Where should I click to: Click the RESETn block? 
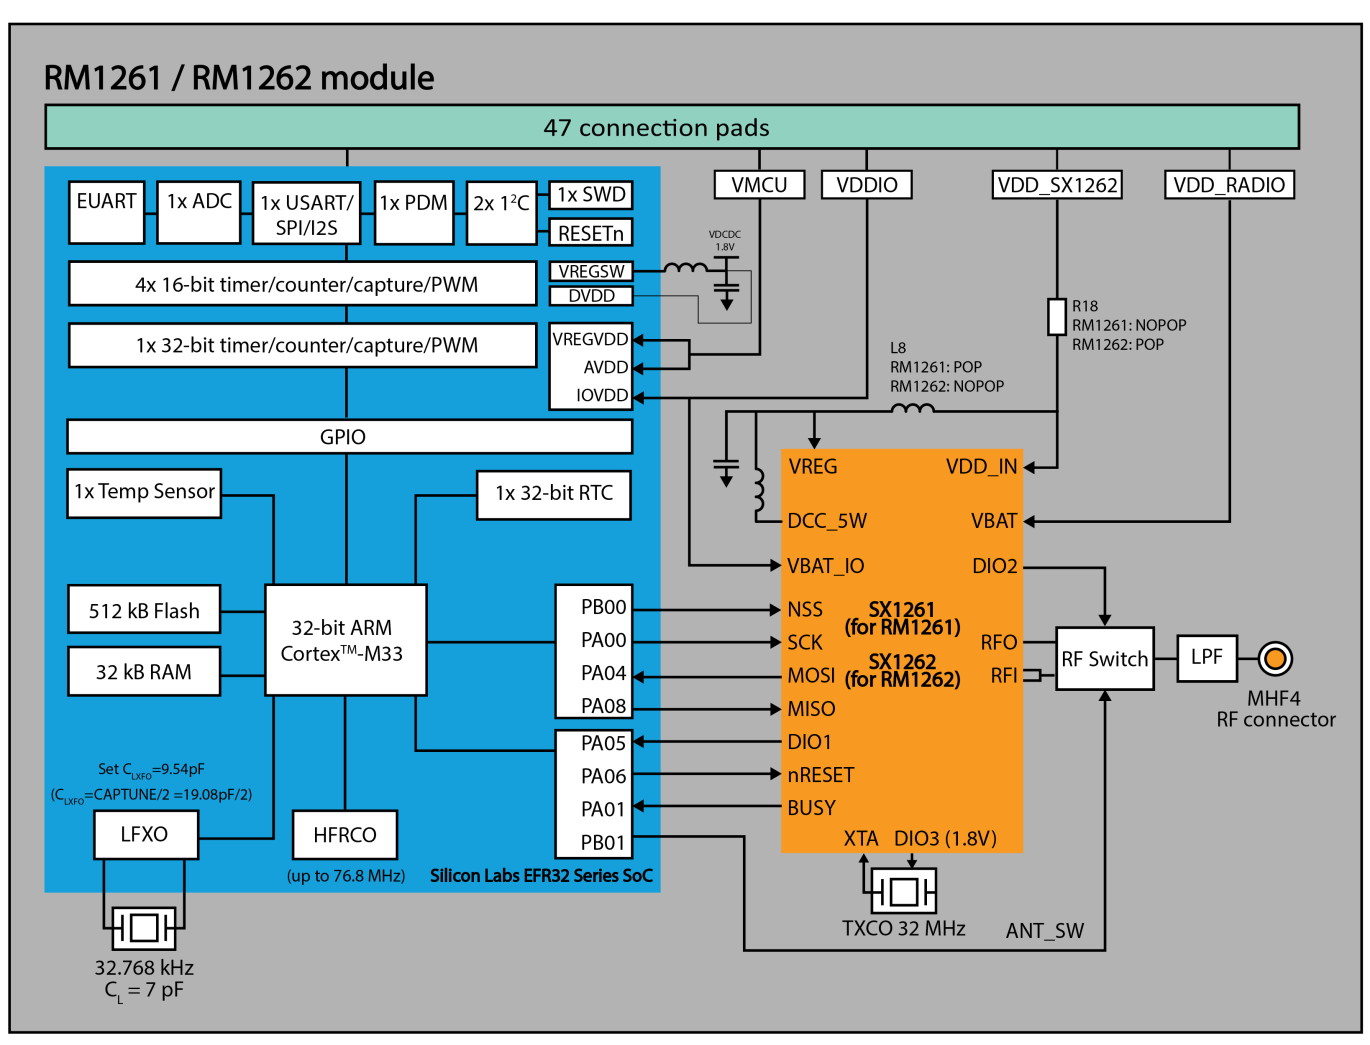coord(591,232)
